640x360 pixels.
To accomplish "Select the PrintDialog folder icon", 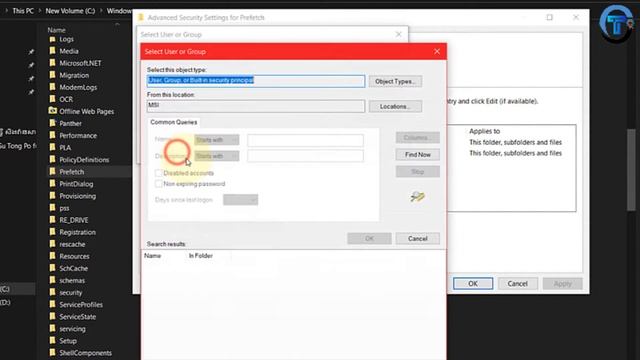I will tap(52, 184).
